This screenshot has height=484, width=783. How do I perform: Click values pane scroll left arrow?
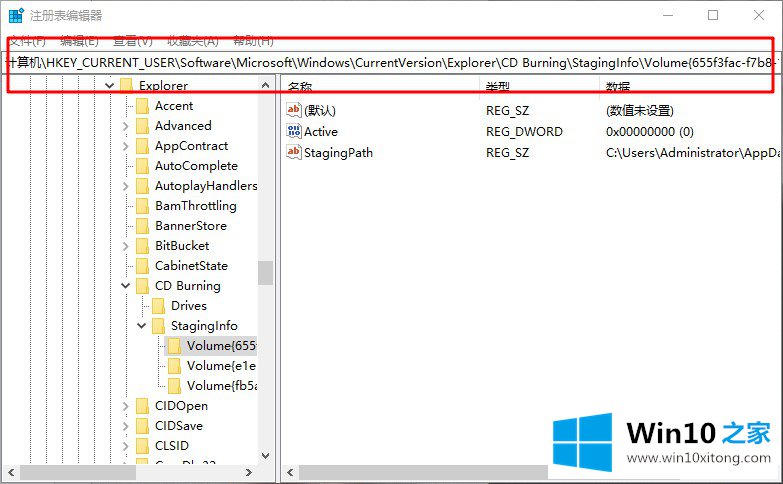point(290,472)
